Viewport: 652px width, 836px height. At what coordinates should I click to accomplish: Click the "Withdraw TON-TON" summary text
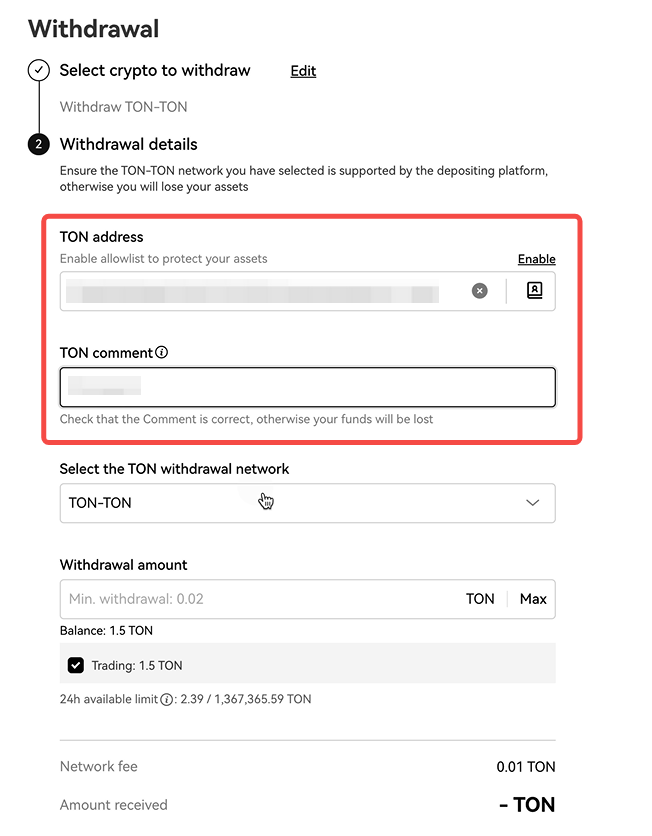(x=123, y=107)
